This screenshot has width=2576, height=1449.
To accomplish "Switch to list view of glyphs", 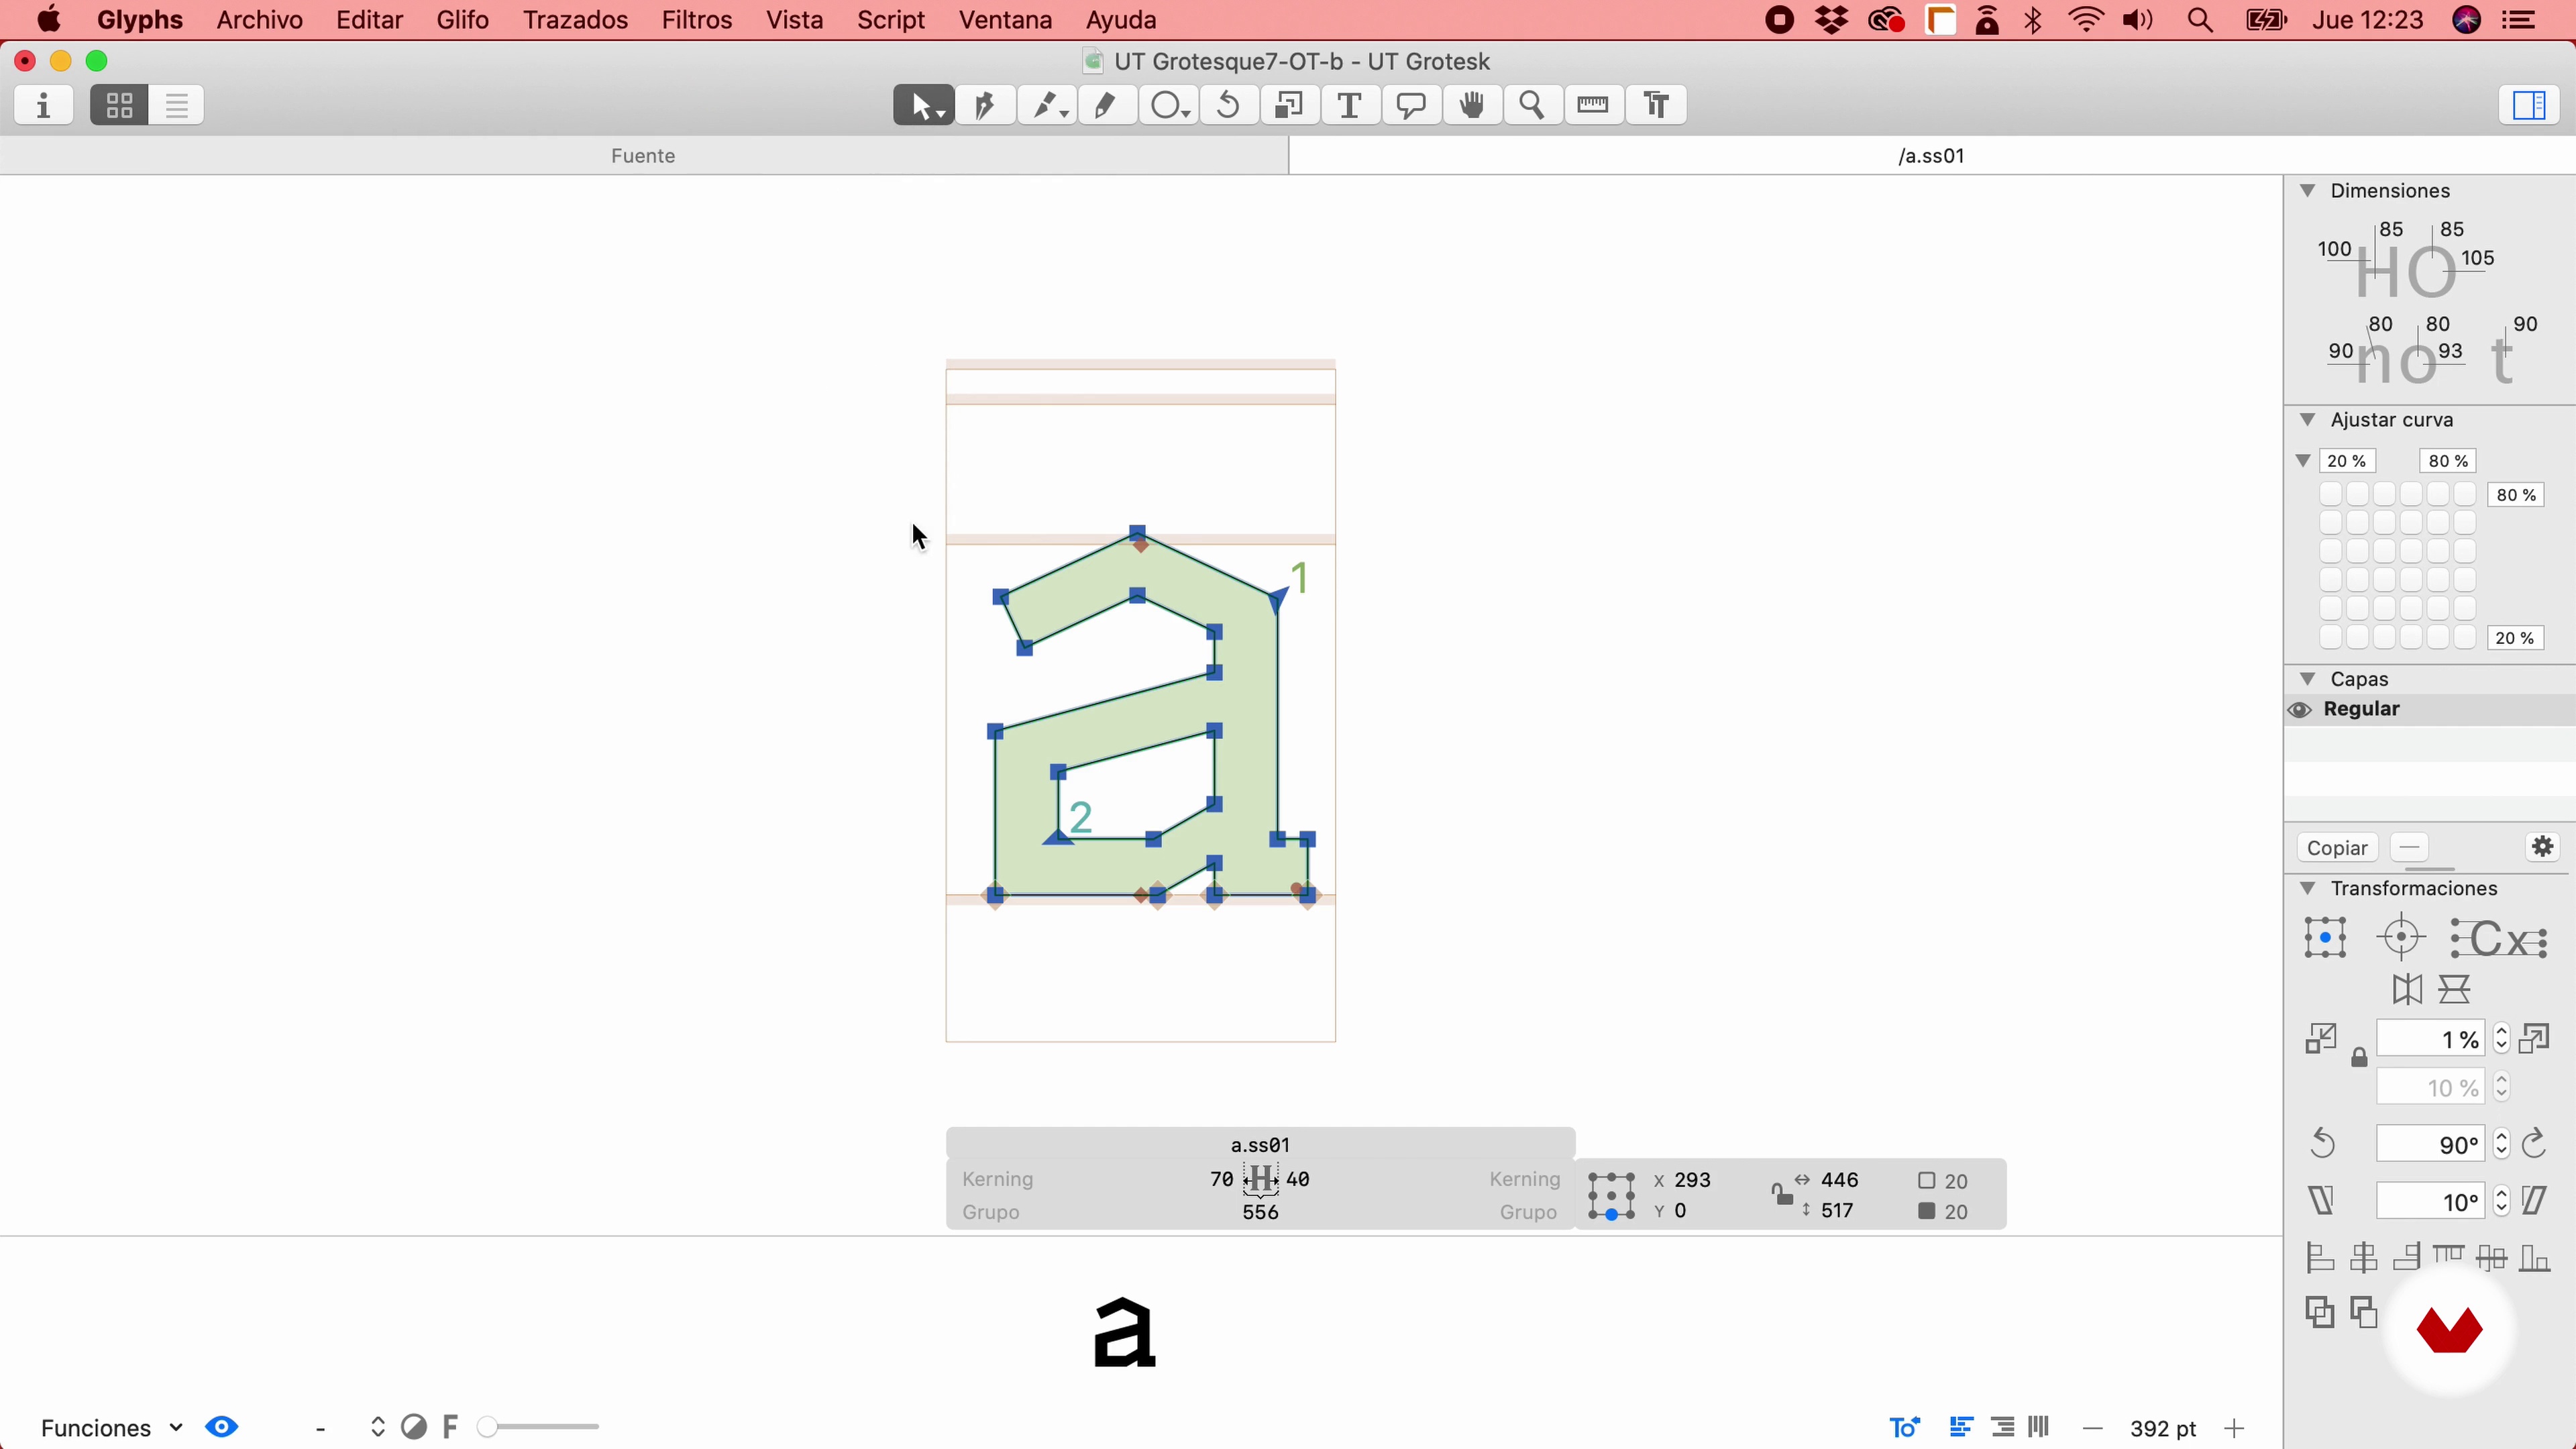I will 177,105.
